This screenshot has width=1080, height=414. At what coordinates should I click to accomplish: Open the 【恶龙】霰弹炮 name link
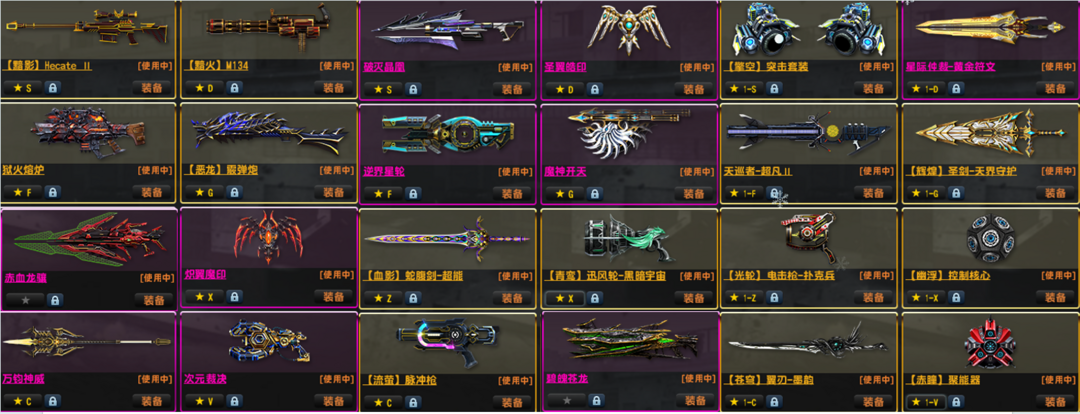(221, 170)
